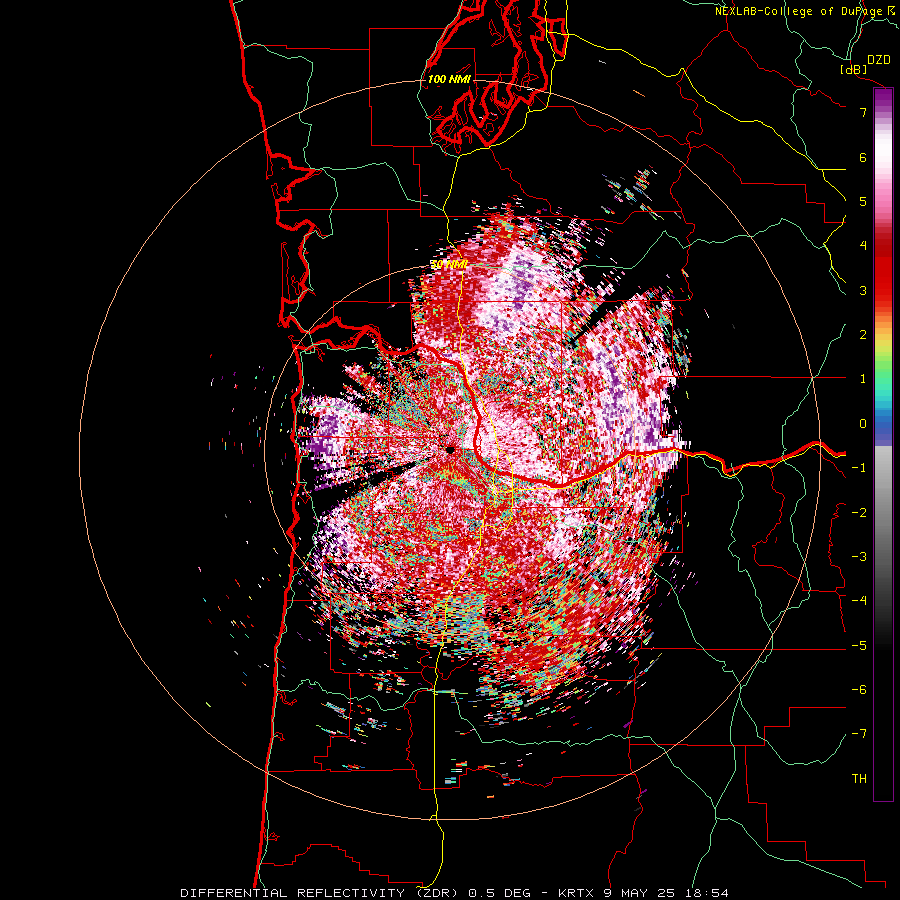
Task: Click the color scale value -6
Action: pos(859,690)
